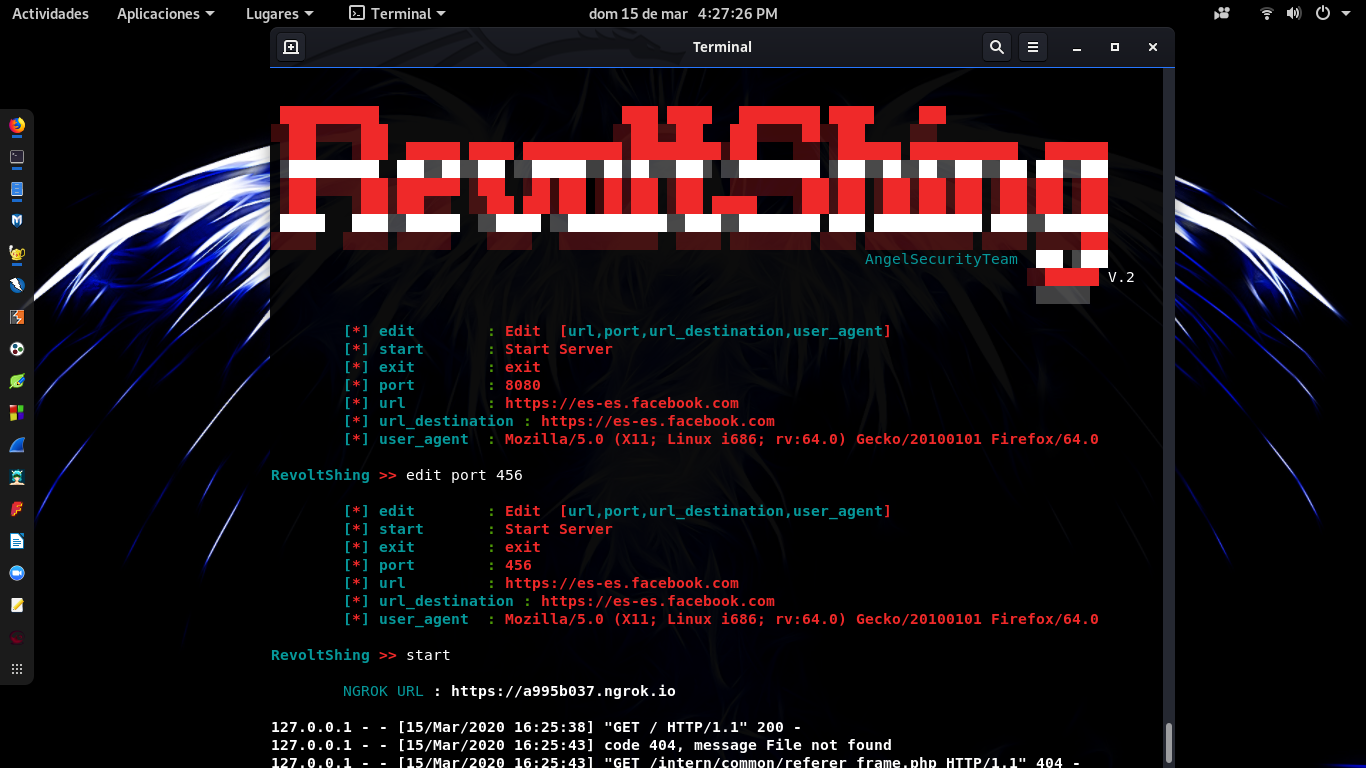Click the 'edit port 456' command text
Viewport: 1366px width, 768px height.
click(464, 475)
